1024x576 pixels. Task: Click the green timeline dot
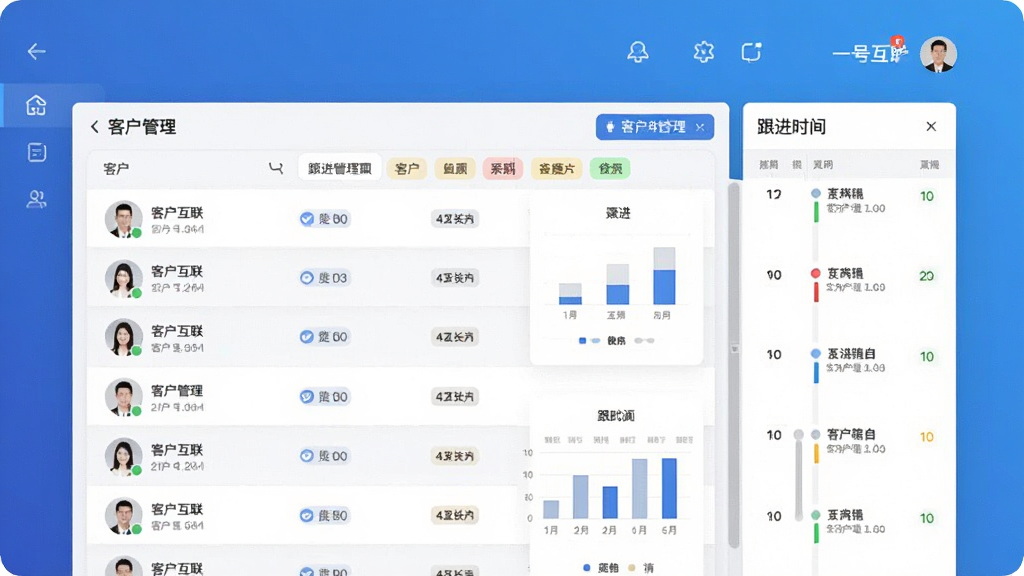[x=816, y=515]
